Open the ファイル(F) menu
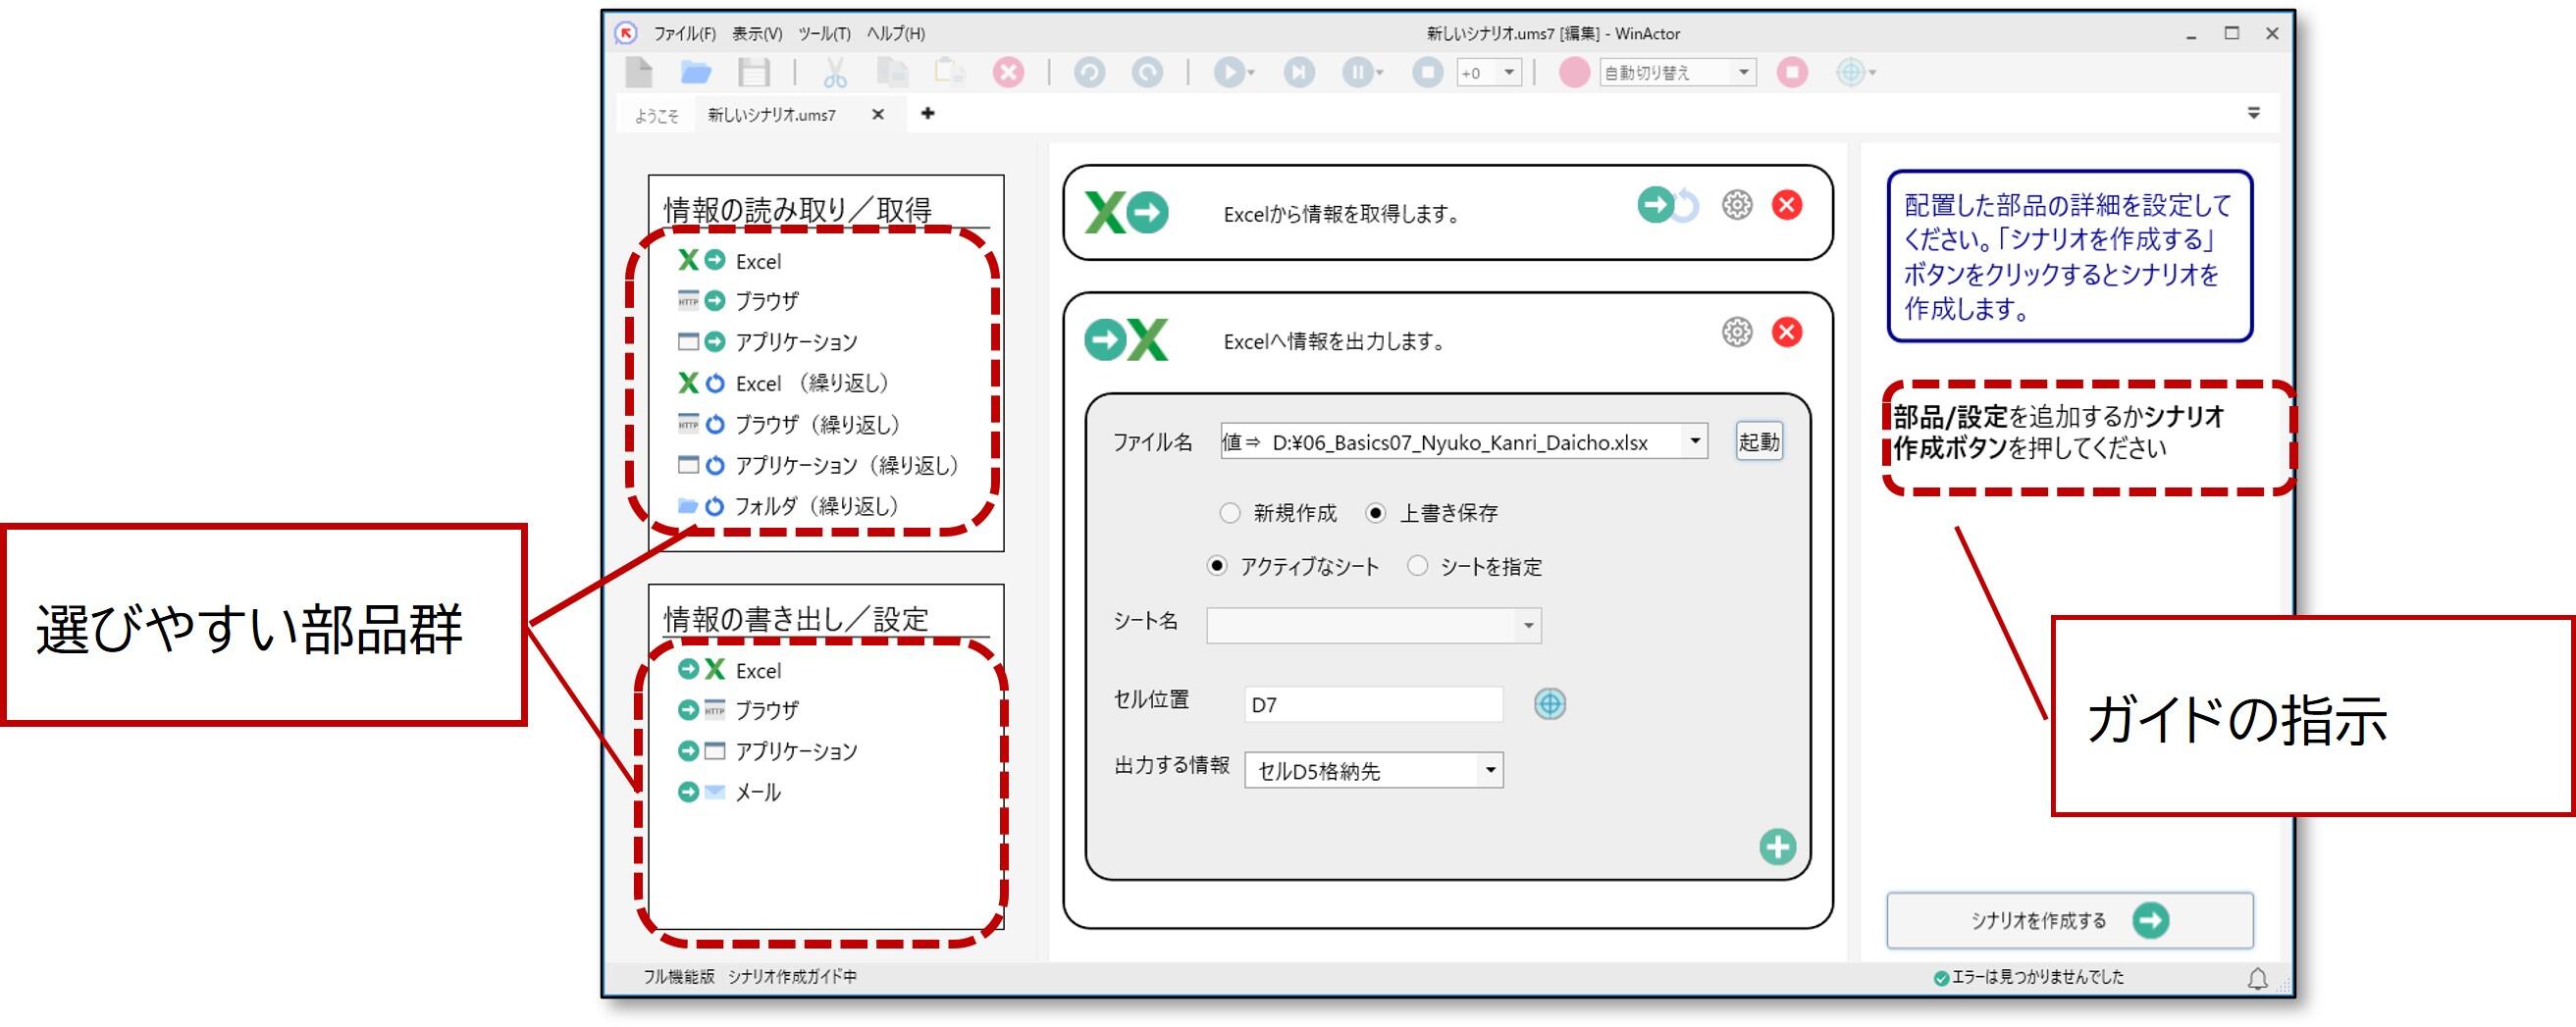Image resolution: width=2576 pixels, height=1027 pixels. pos(685,33)
